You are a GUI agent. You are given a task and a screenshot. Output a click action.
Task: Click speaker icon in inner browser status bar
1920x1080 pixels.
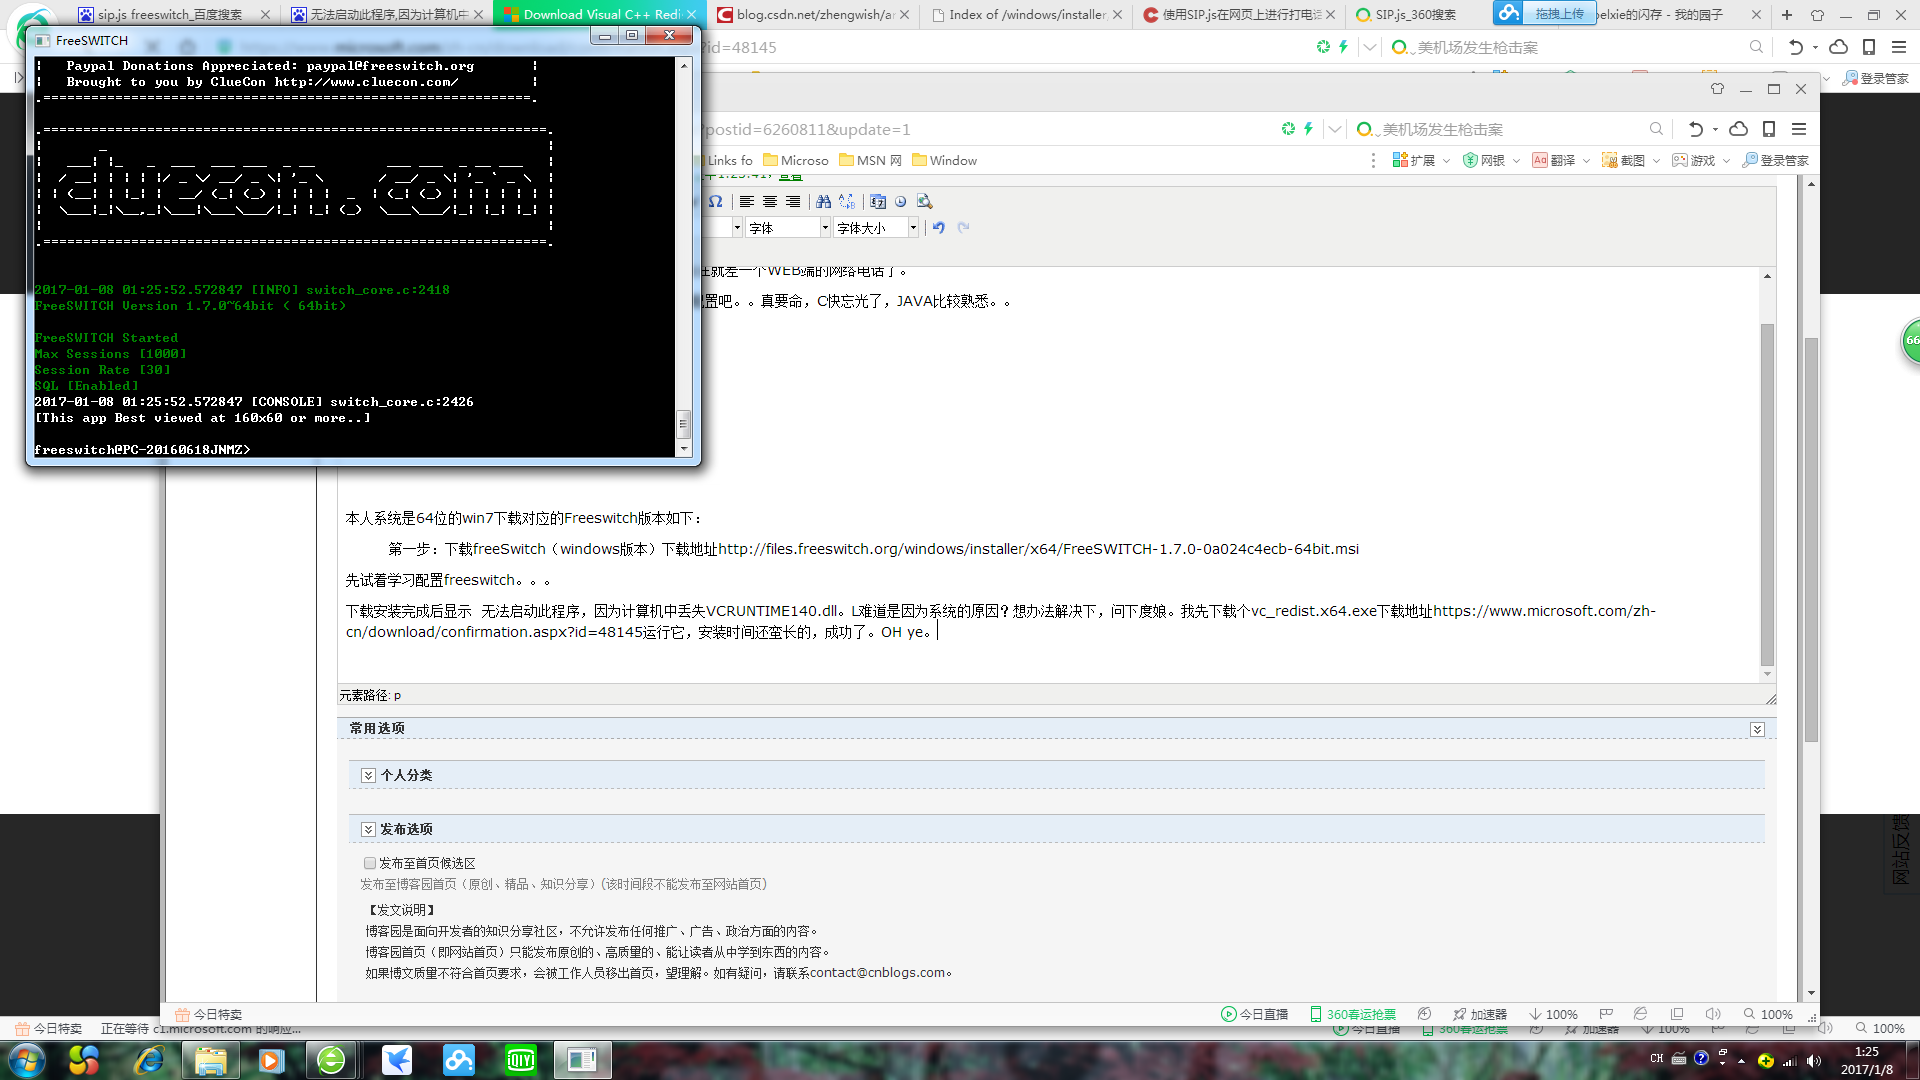1713,1014
